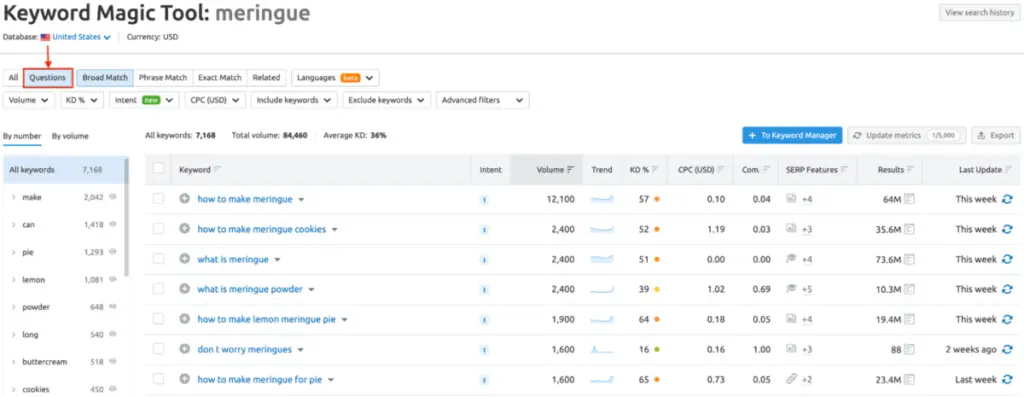
Task: Select Broad Match tab
Action: pos(105,78)
